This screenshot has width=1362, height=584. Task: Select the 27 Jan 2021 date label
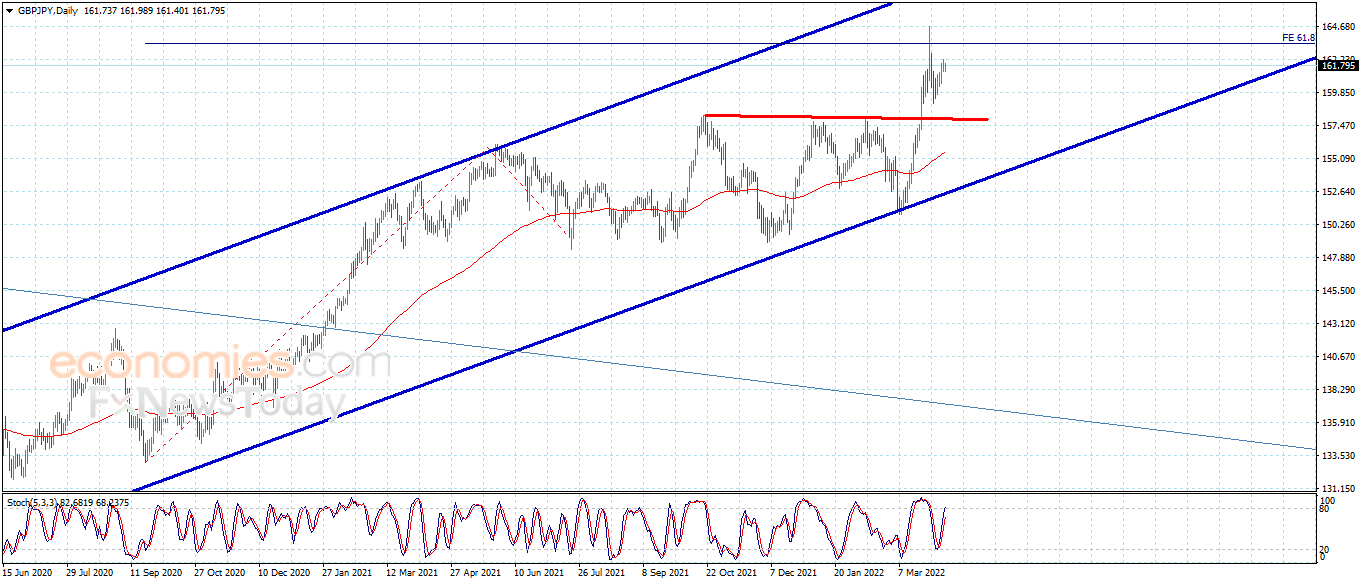coord(345,574)
